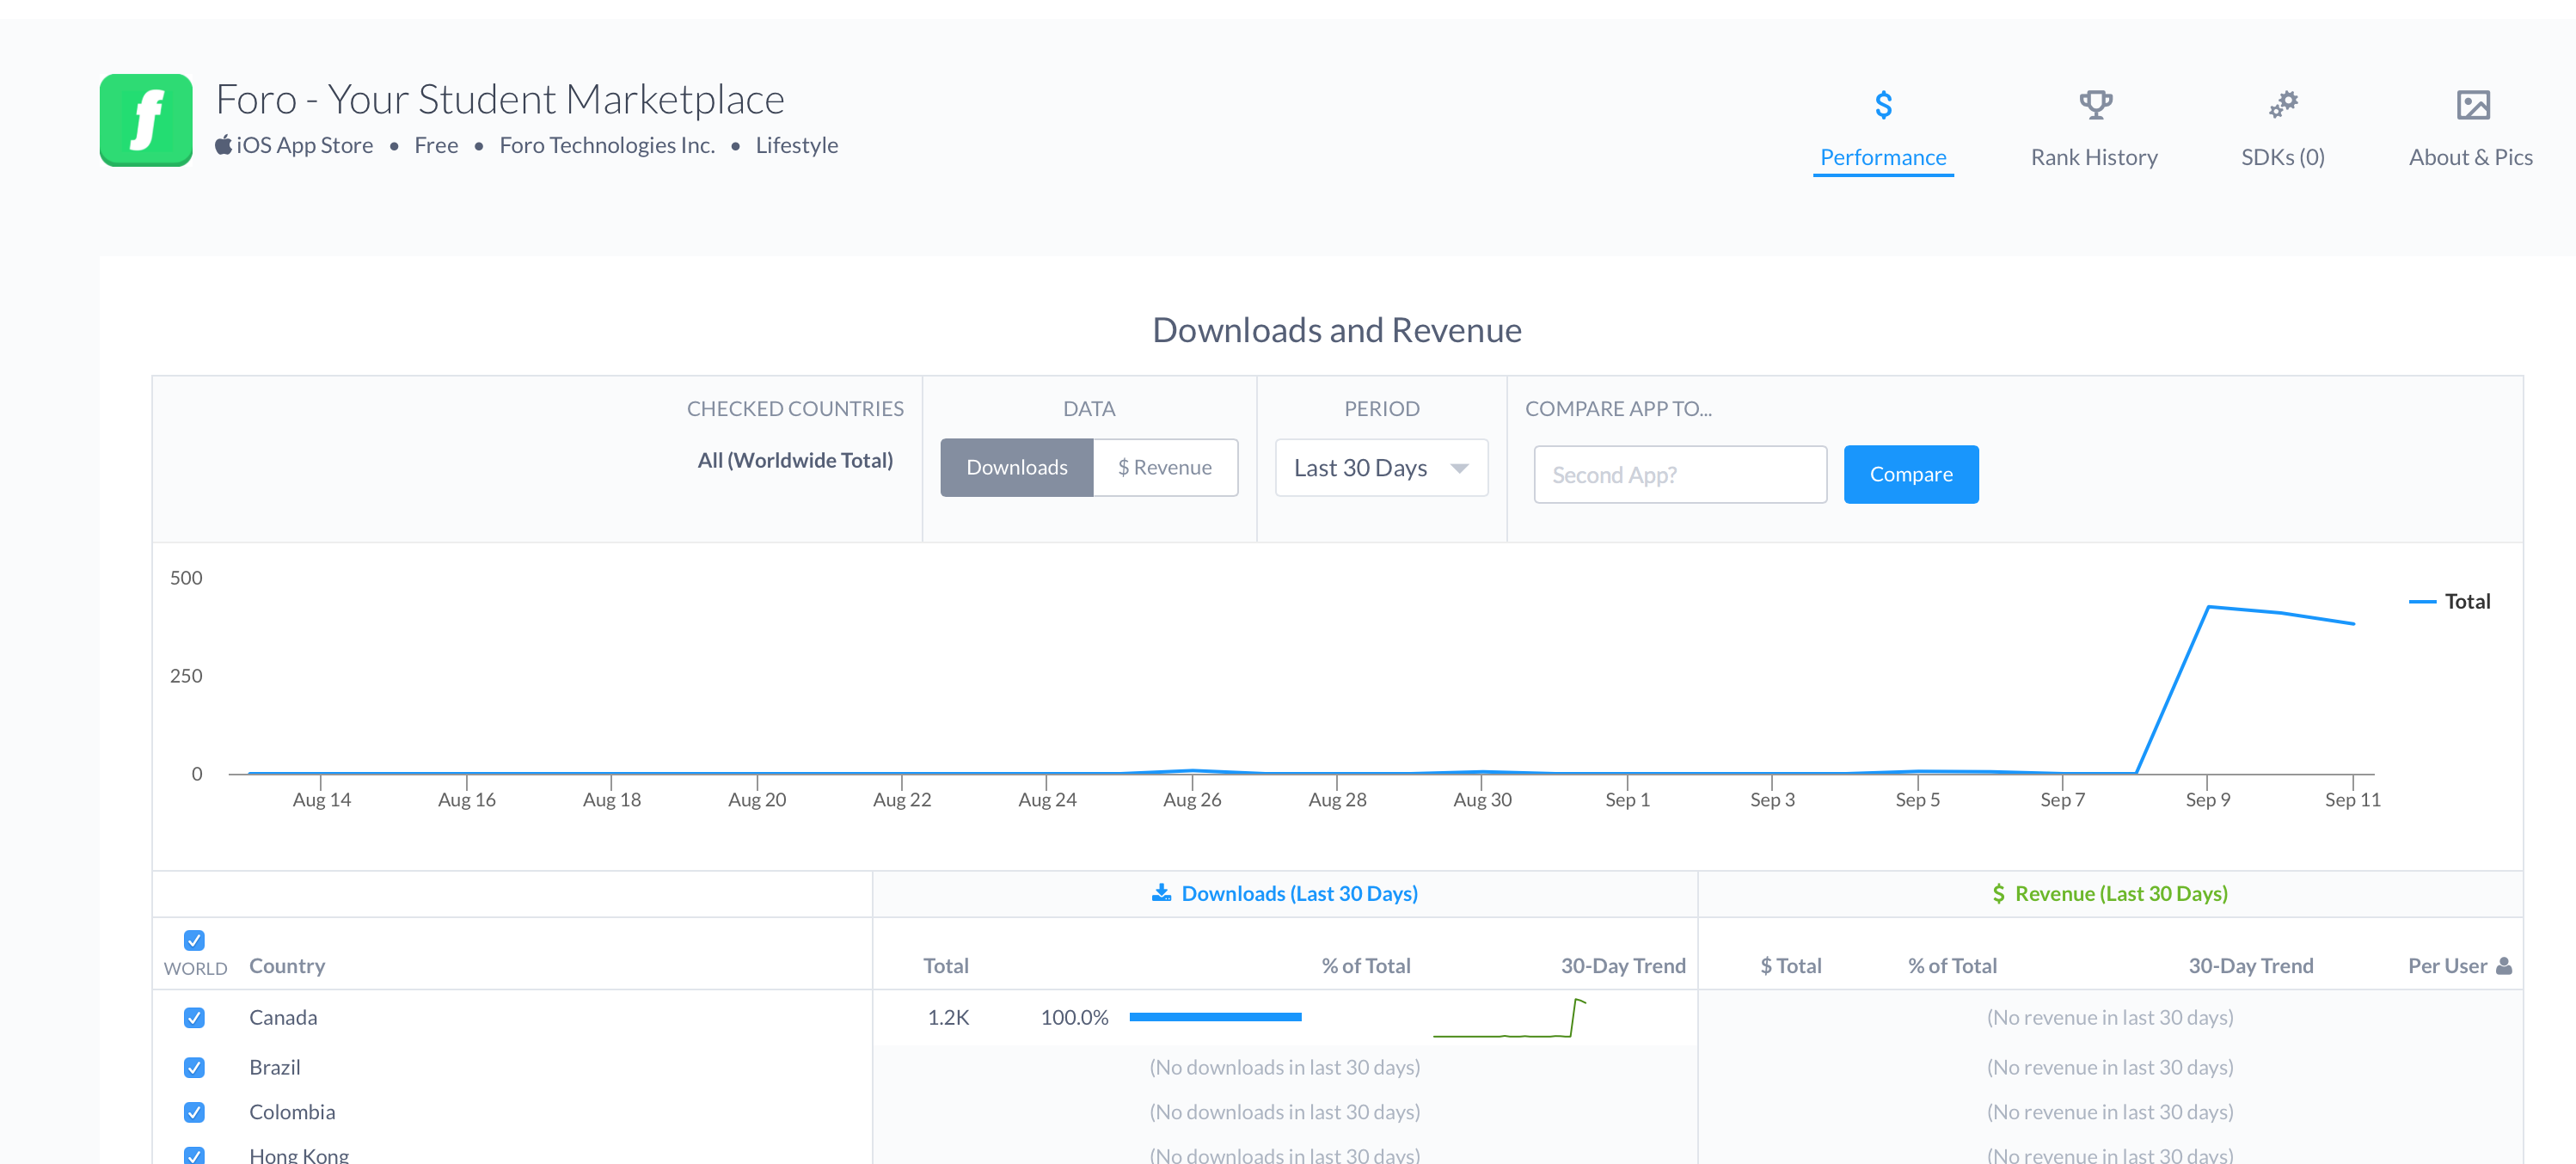Expand the period selection chevron arrow
The image size is (2576, 1164).
(x=1459, y=467)
